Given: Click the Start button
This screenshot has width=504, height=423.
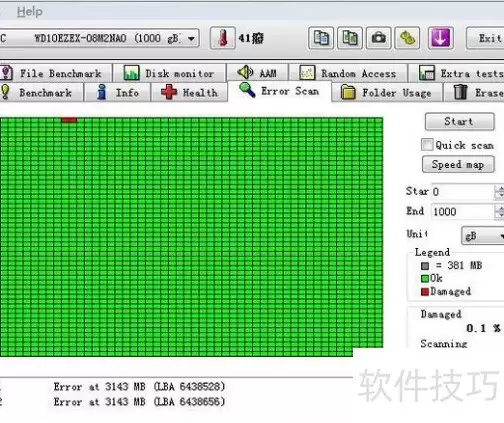Looking at the screenshot, I should 459,121.
